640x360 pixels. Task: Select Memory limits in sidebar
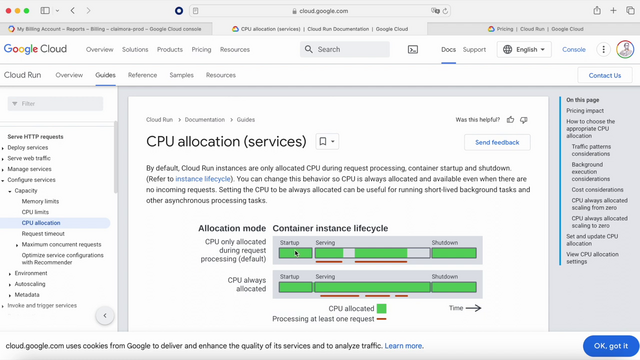(40, 201)
